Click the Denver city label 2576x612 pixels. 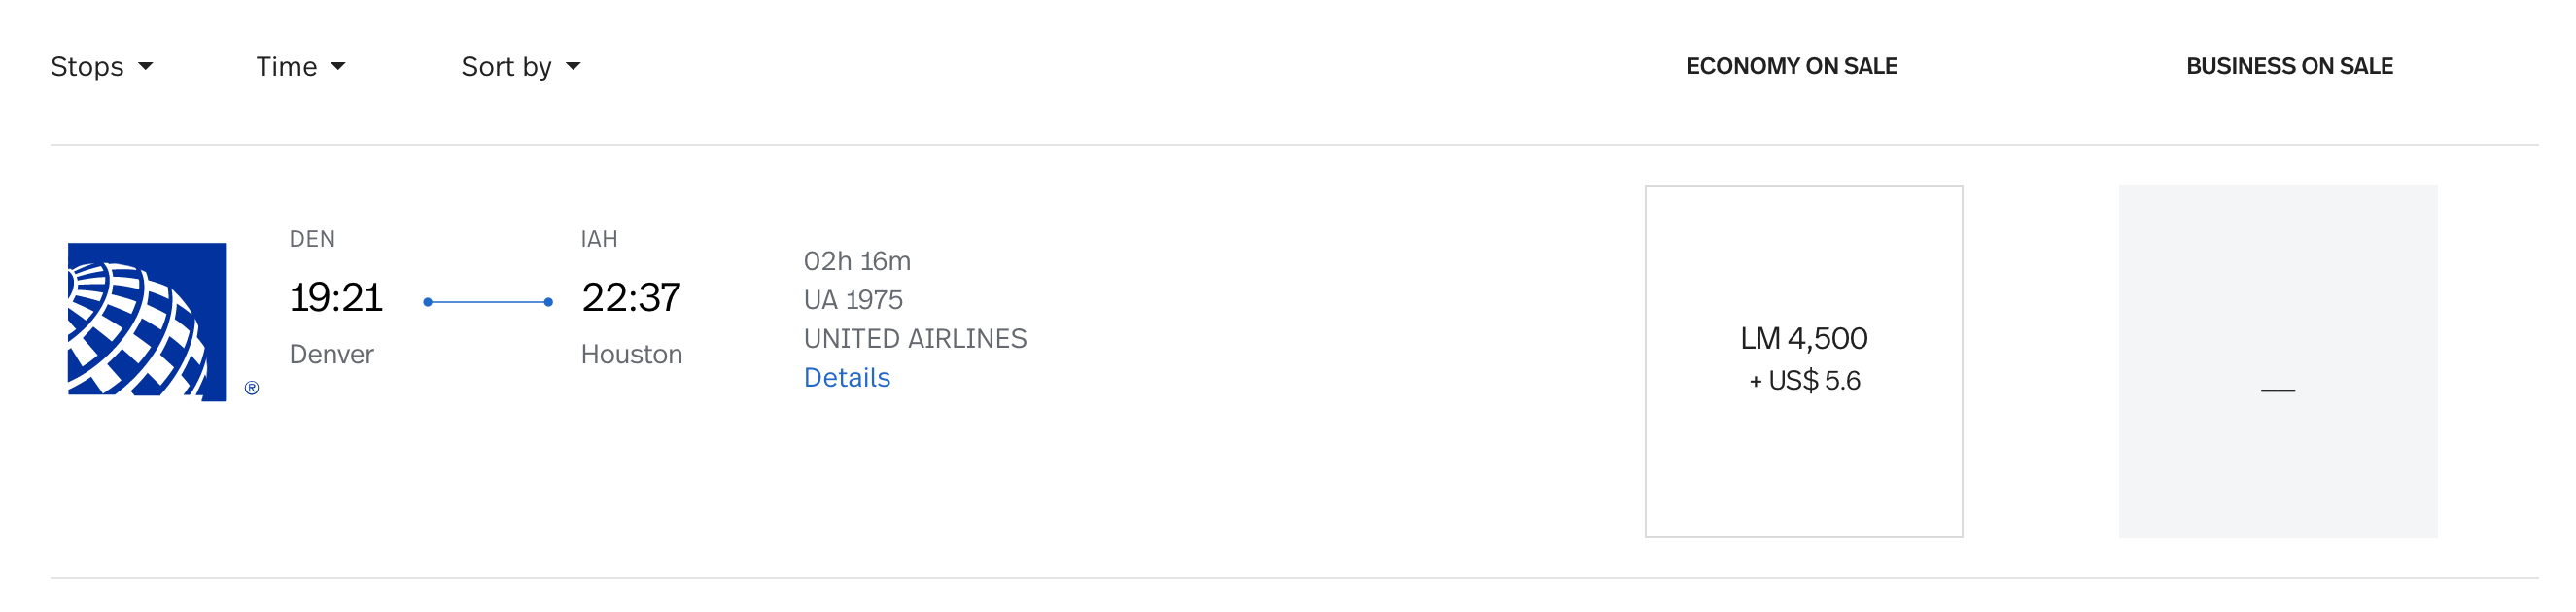[331, 355]
